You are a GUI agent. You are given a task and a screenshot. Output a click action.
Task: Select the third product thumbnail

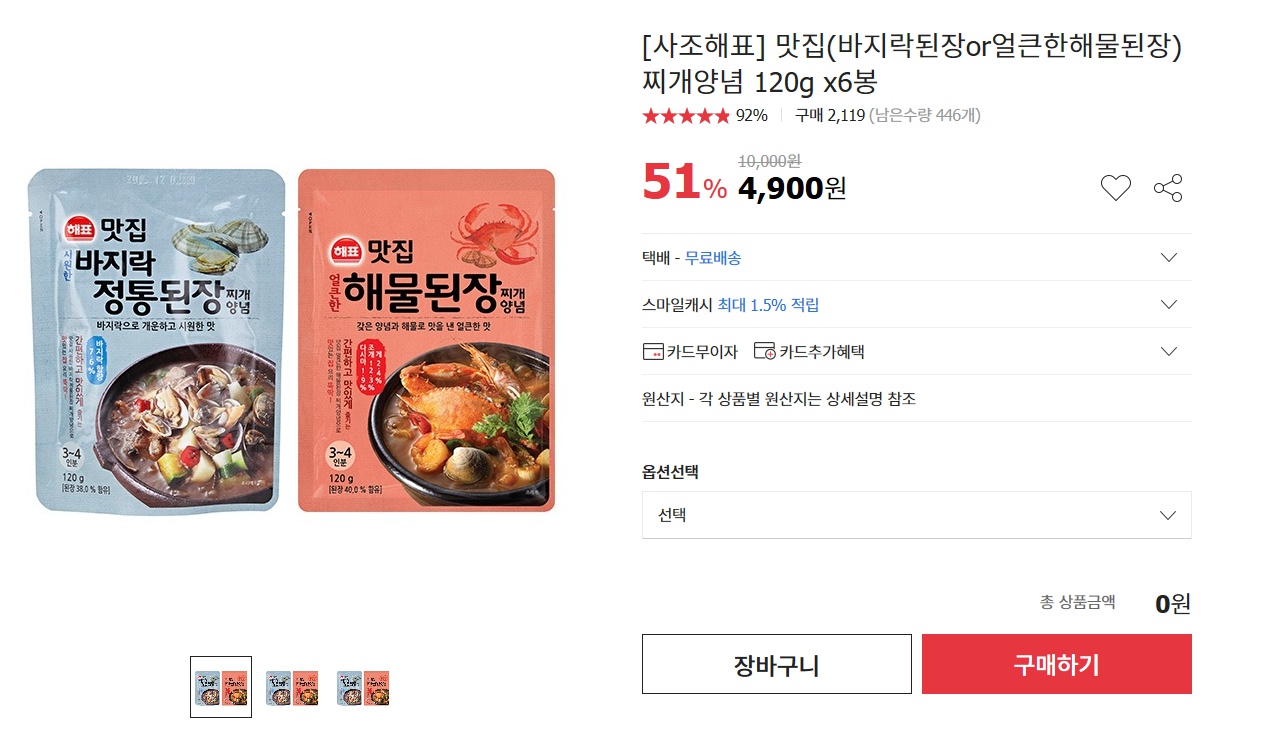(363, 687)
